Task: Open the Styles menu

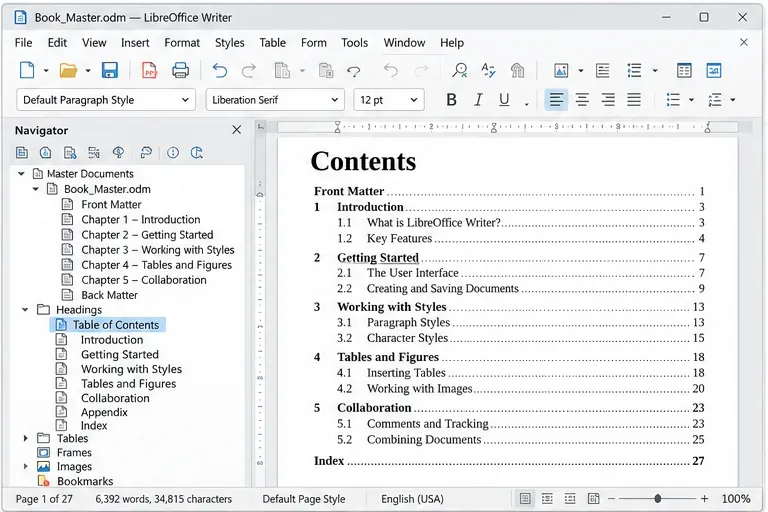Action: pos(229,43)
